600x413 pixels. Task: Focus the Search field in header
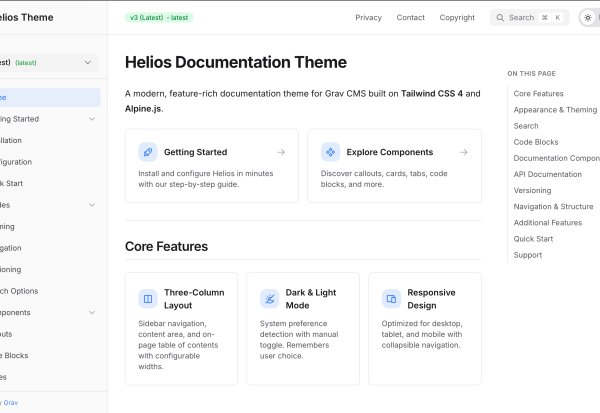530,18
